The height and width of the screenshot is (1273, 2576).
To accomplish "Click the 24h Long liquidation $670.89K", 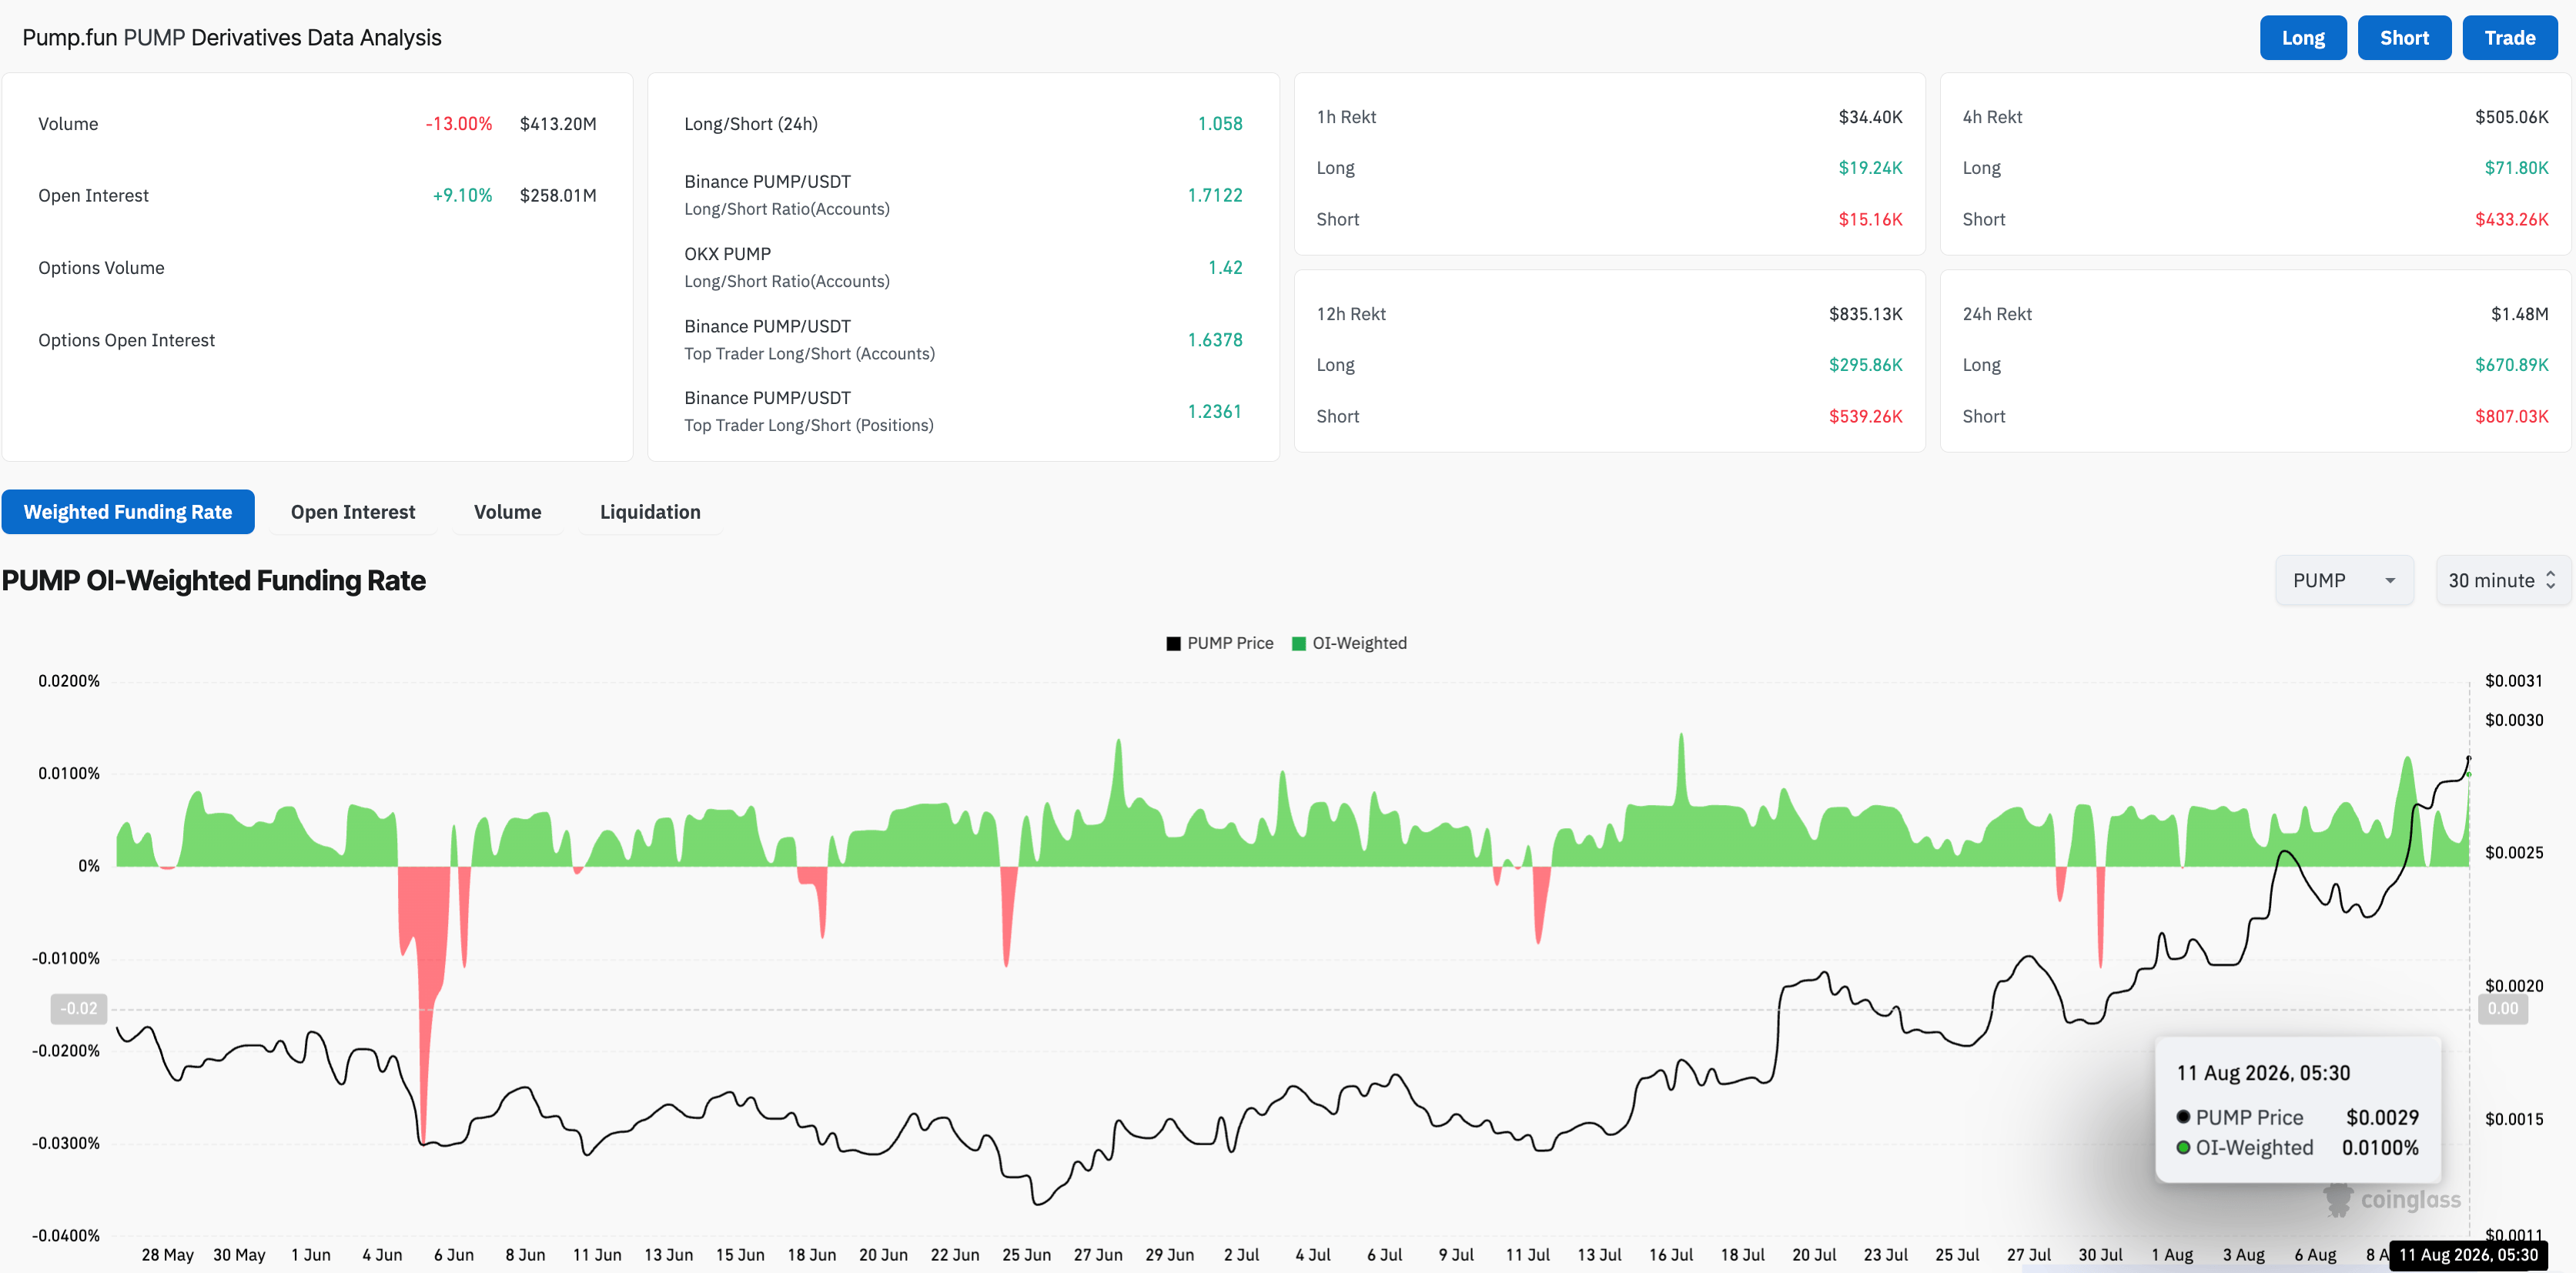I will [x=2512, y=365].
